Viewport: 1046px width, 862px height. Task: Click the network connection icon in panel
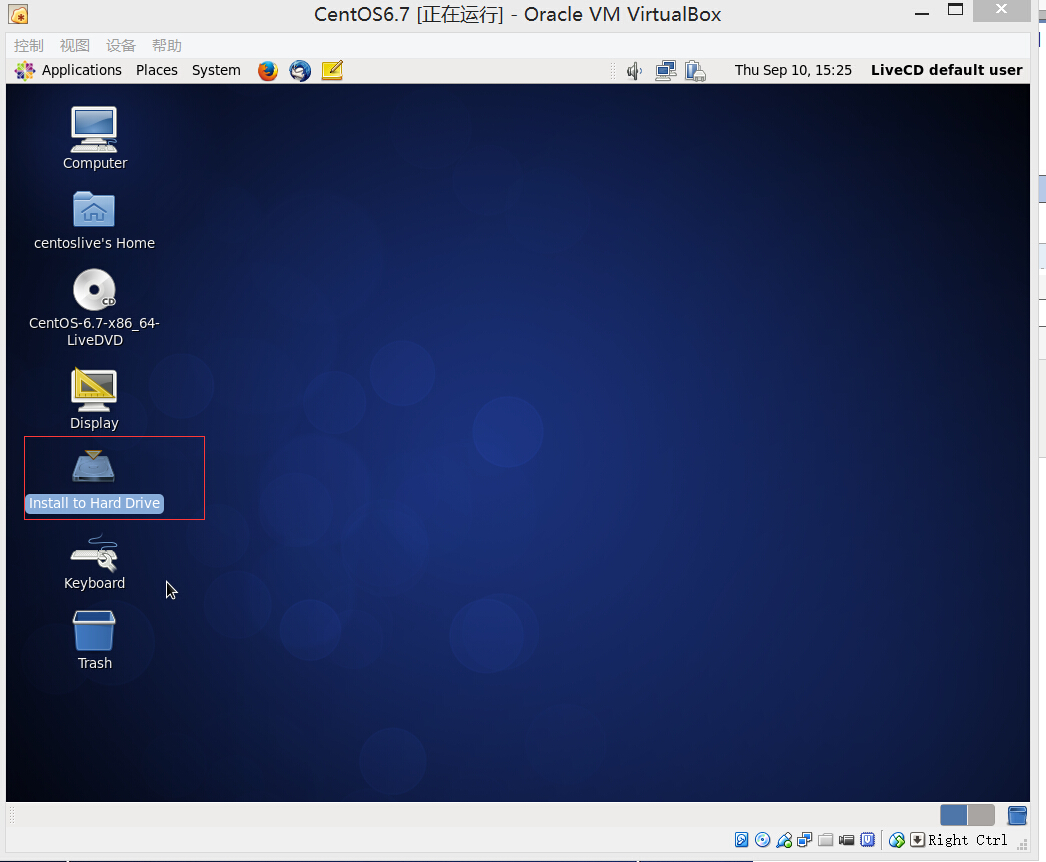point(666,70)
